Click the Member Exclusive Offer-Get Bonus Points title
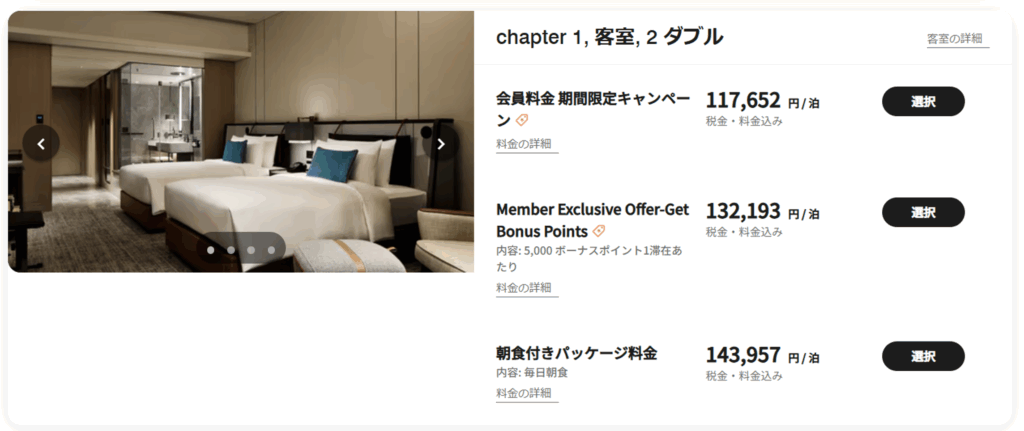 tap(592, 220)
